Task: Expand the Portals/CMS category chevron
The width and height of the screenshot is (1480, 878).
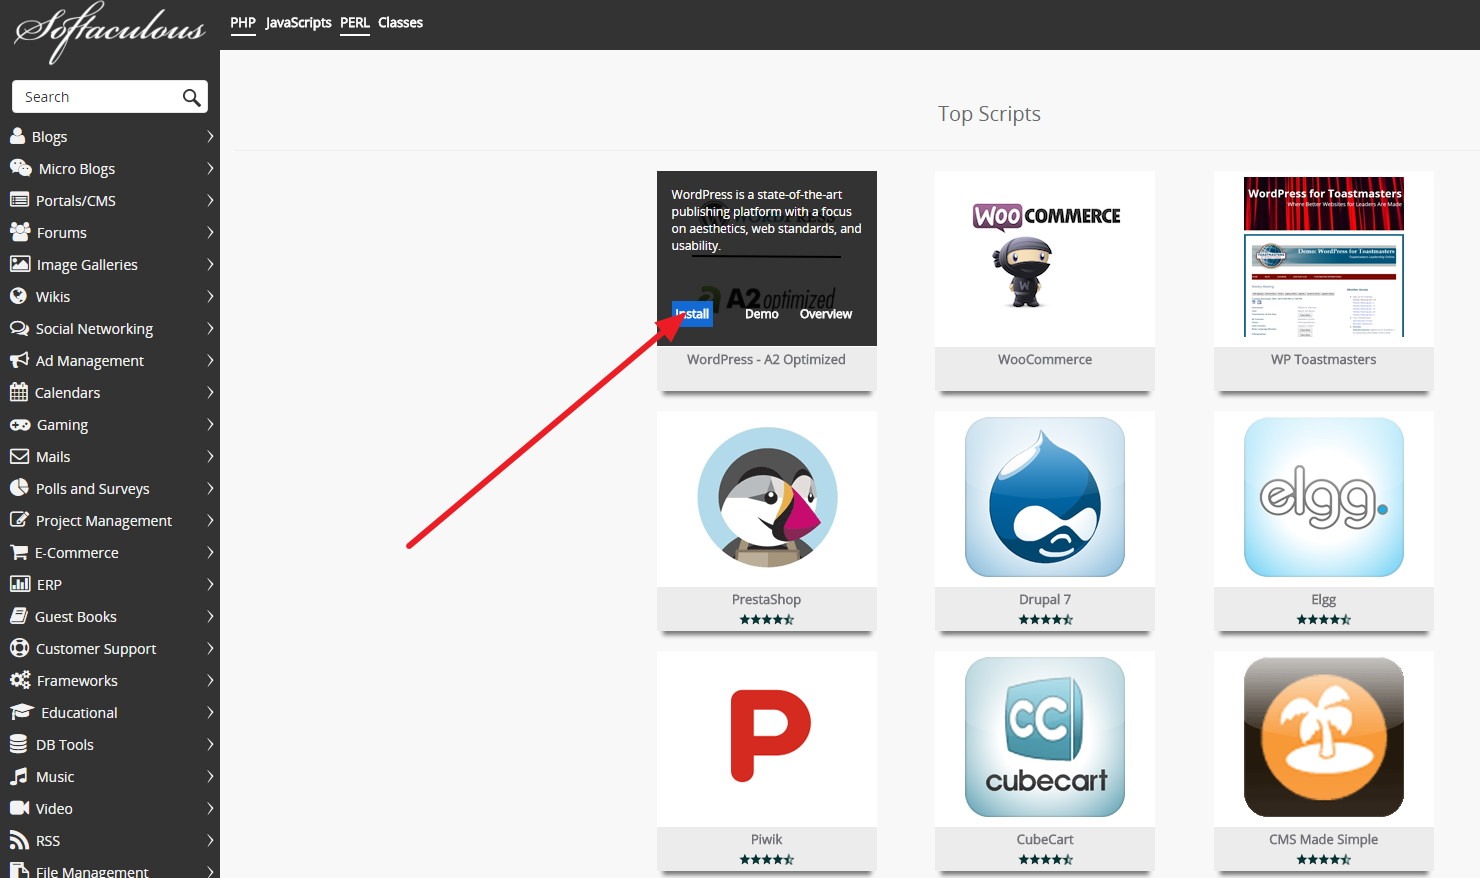Action: [210, 200]
